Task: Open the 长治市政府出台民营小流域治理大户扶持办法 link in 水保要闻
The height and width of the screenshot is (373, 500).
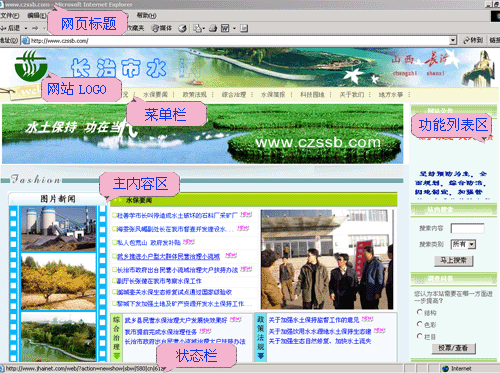Action: [x=177, y=270]
